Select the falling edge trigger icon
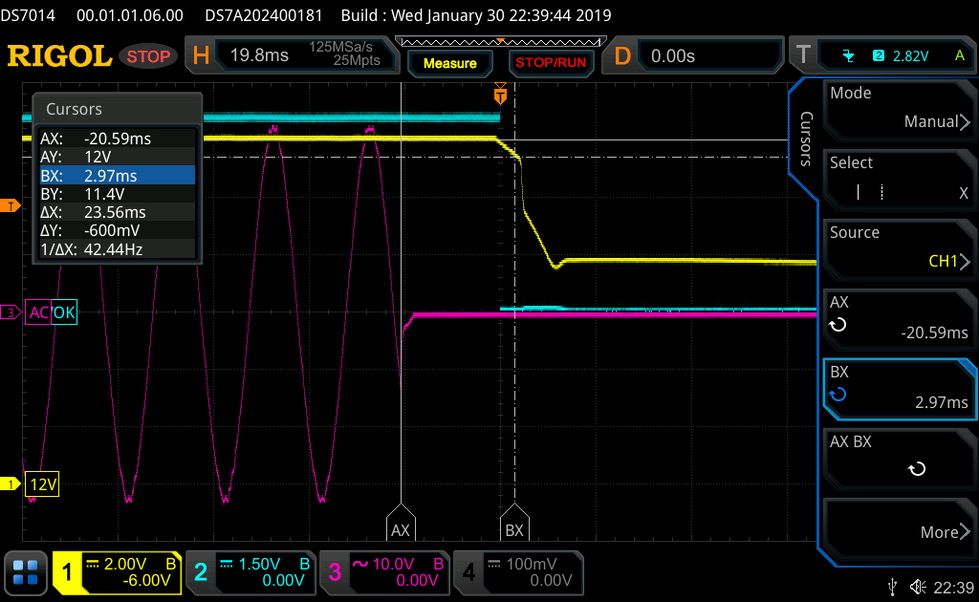 pos(848,56)
